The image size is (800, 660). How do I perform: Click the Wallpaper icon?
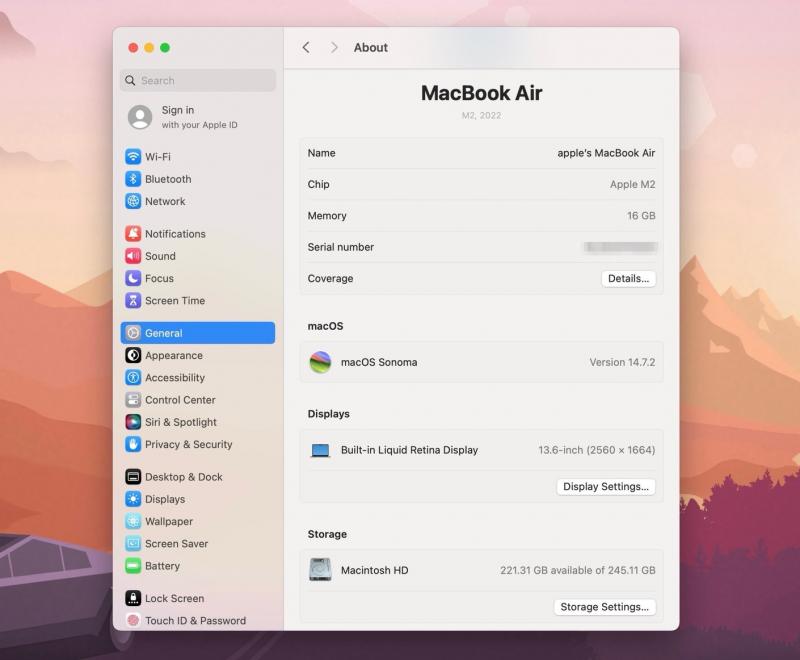133,521
